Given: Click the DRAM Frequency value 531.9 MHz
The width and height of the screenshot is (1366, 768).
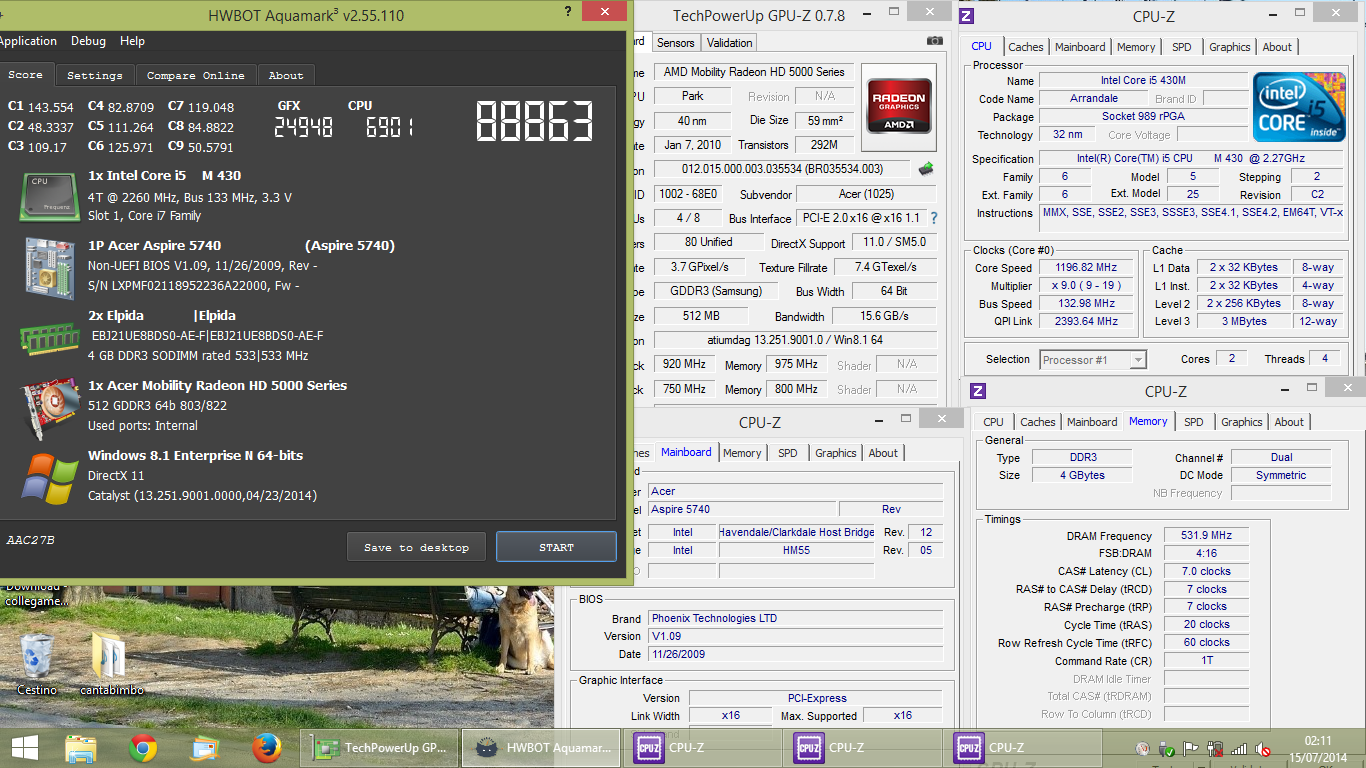Looking at the screenshot, I should pos(1206,536).
